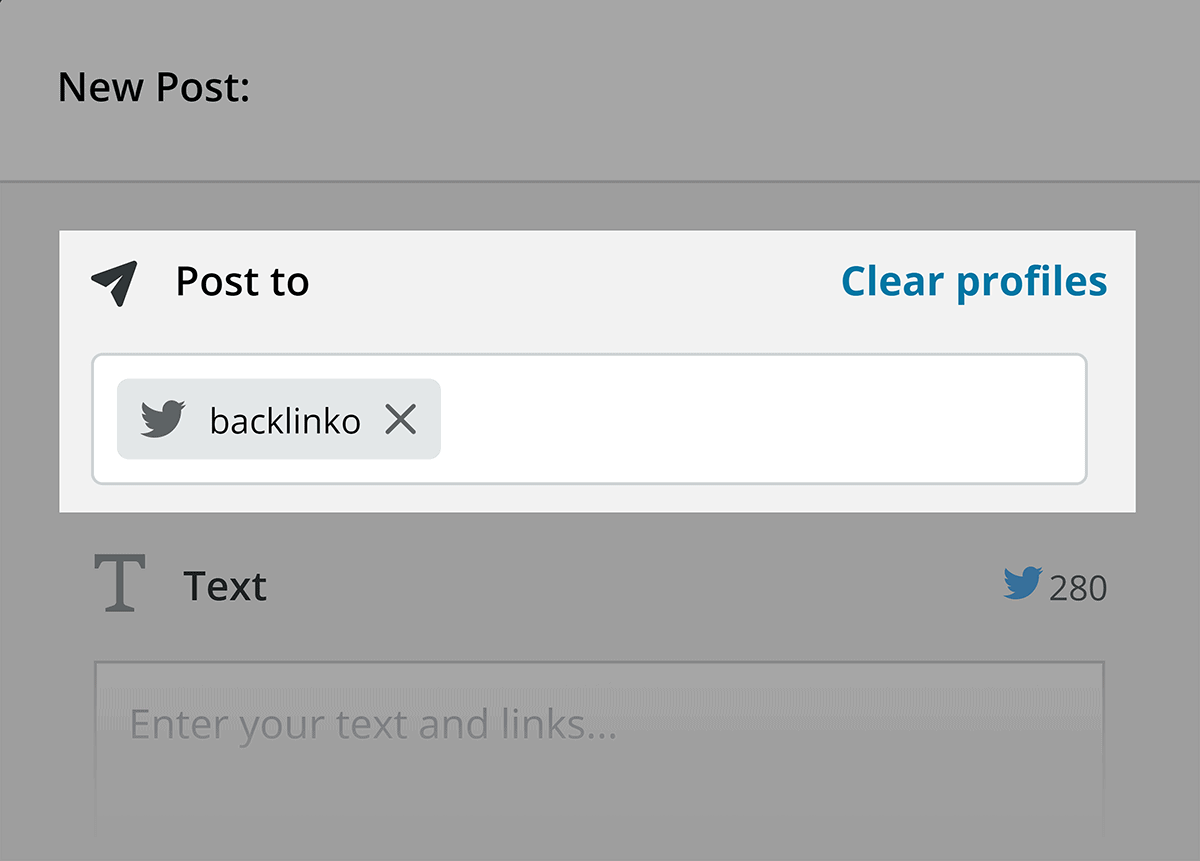Viewport: 1200px width, 861px height.
Task: Click the New Post: heading
Action: click(154, 88)
